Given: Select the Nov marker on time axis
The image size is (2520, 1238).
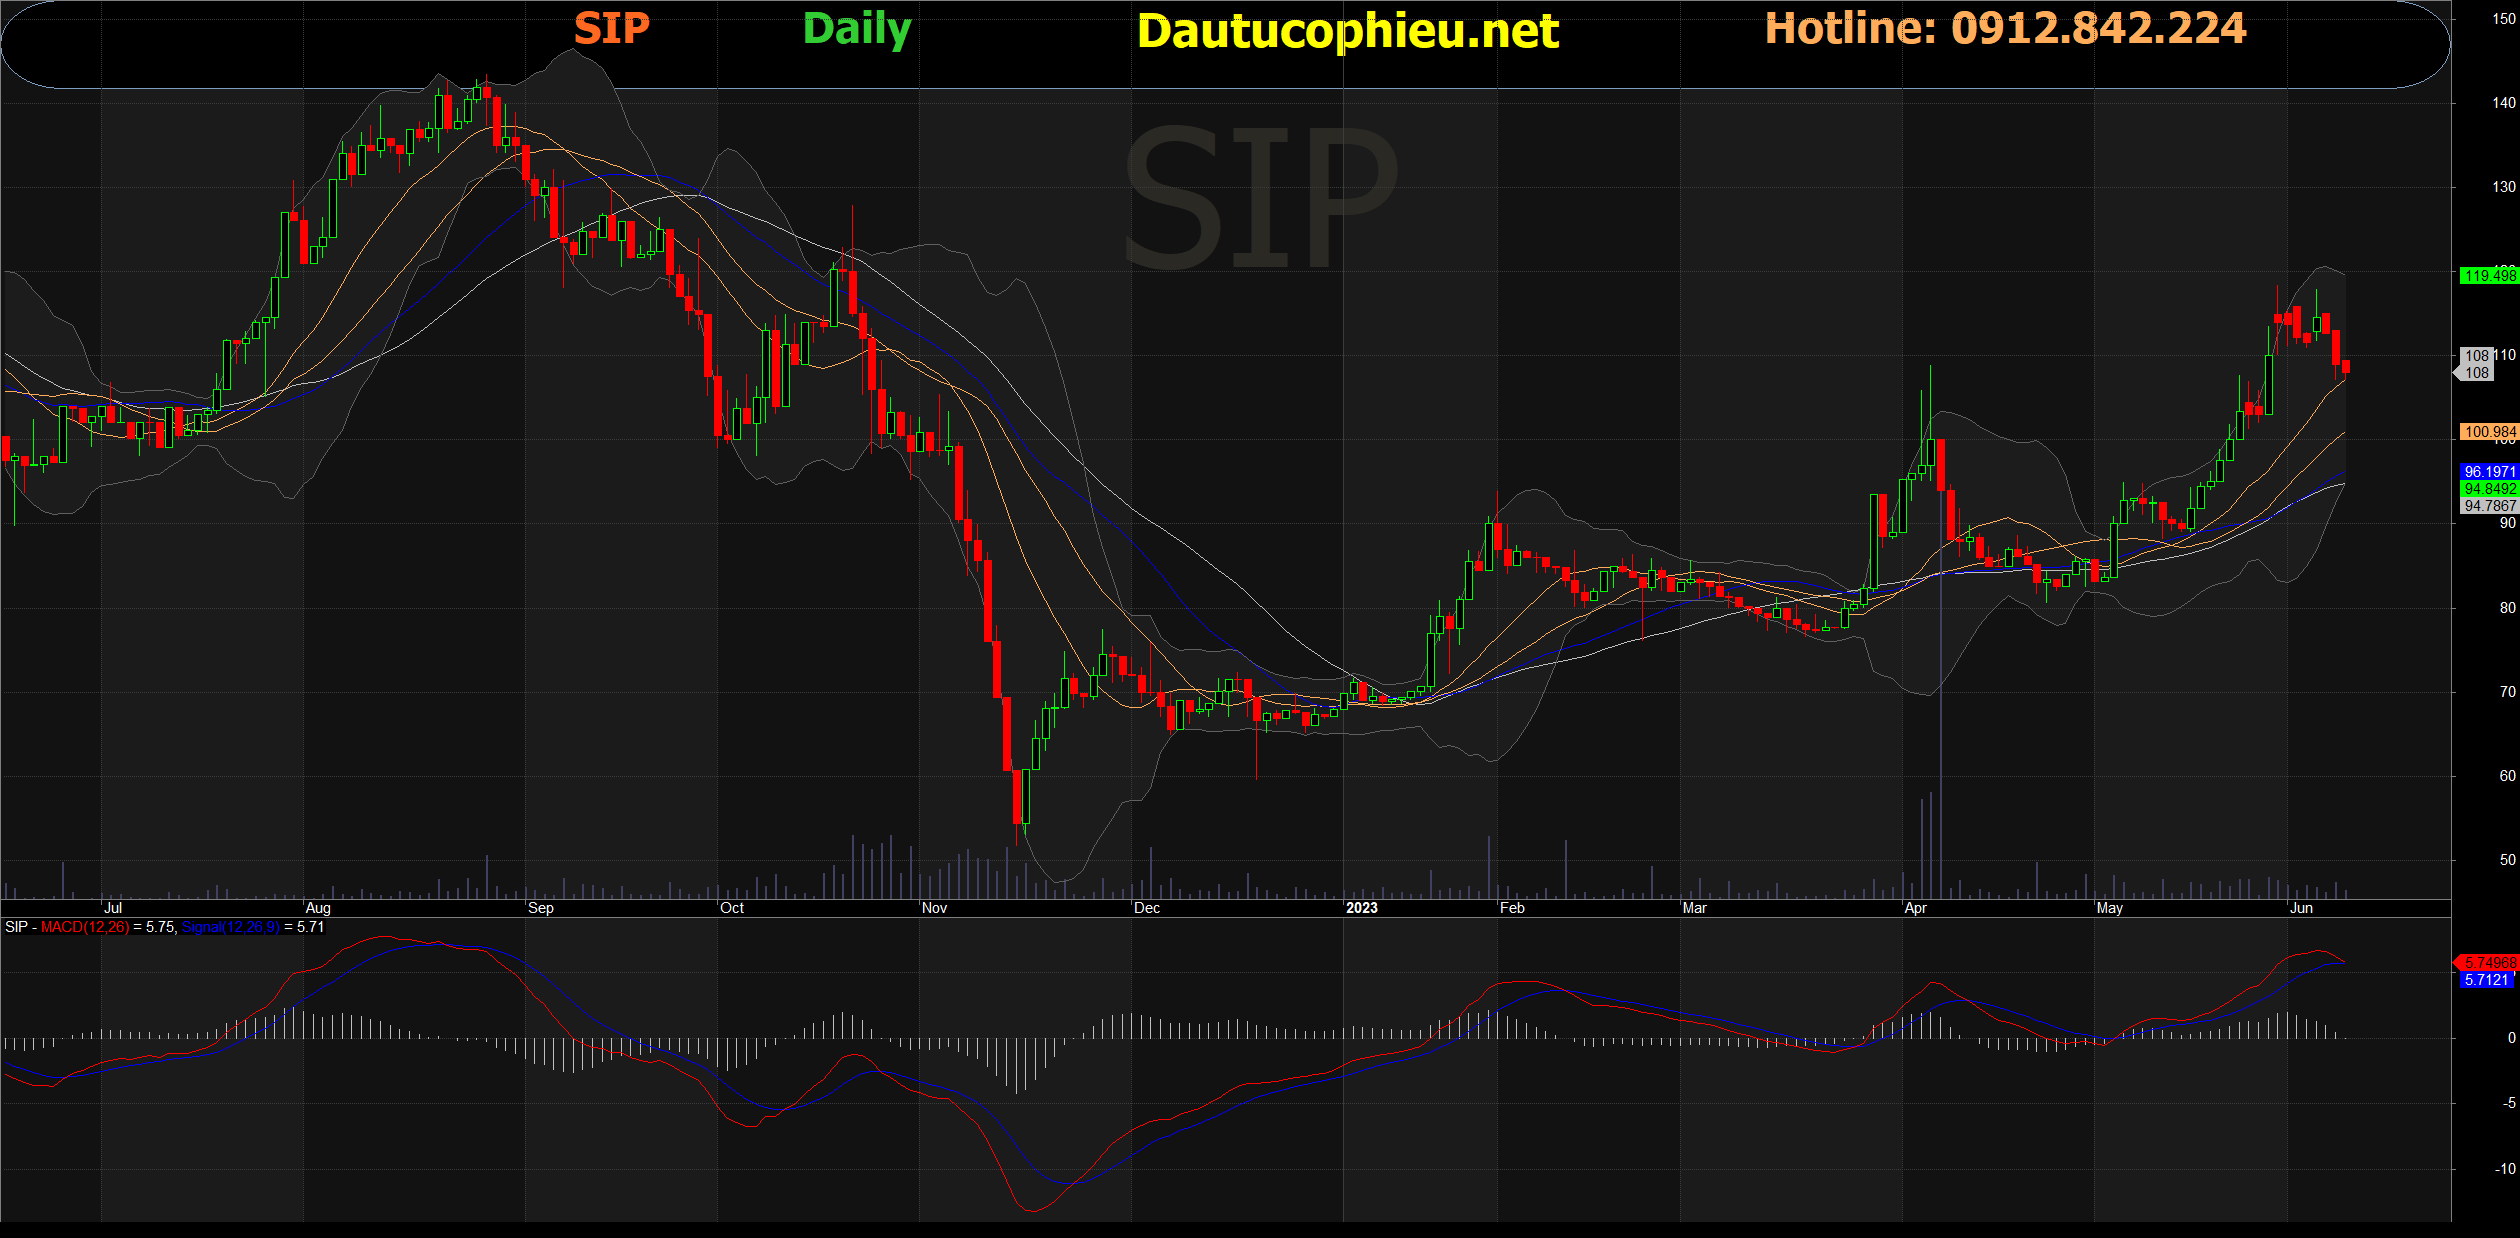Looking at the screenshot, I should pyautogui.click(x=934, y=908).
